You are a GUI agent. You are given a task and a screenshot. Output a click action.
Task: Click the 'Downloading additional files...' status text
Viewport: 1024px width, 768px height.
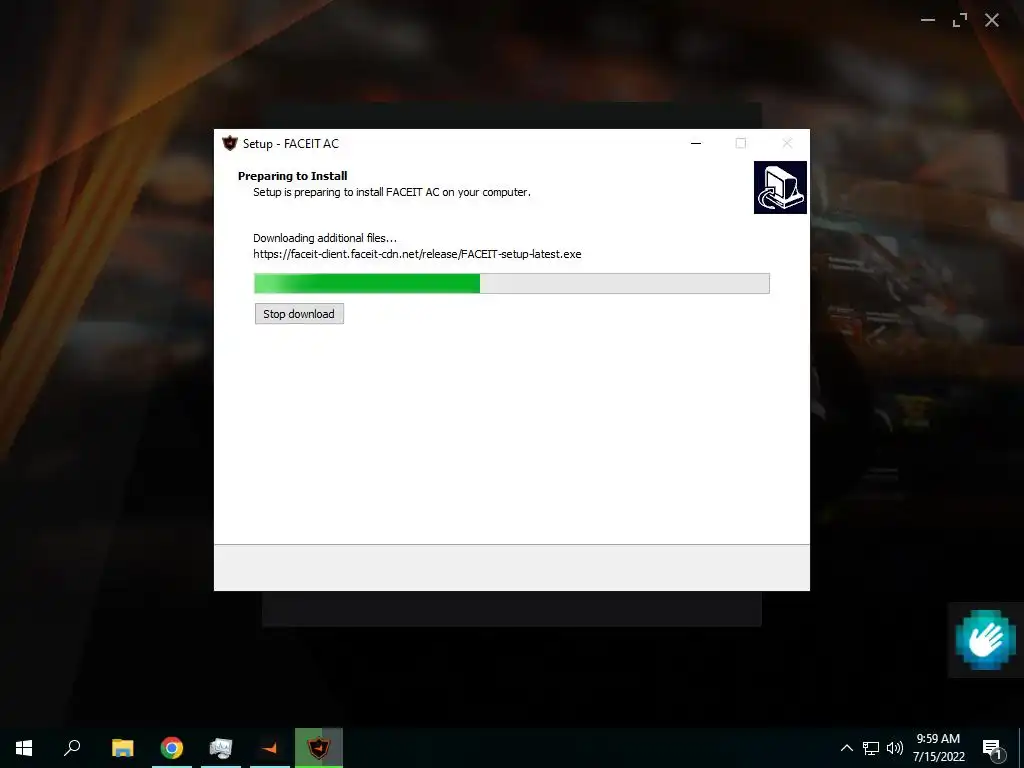click(325, 238)
